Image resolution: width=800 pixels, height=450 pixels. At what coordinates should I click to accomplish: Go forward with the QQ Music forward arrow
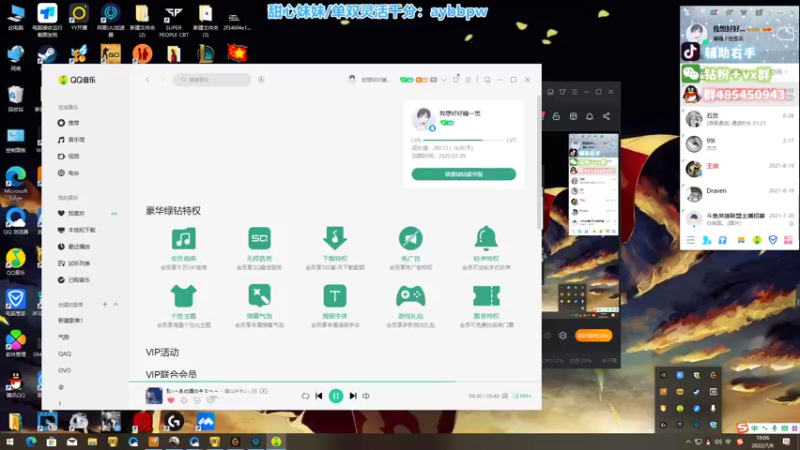coord(162,80)
